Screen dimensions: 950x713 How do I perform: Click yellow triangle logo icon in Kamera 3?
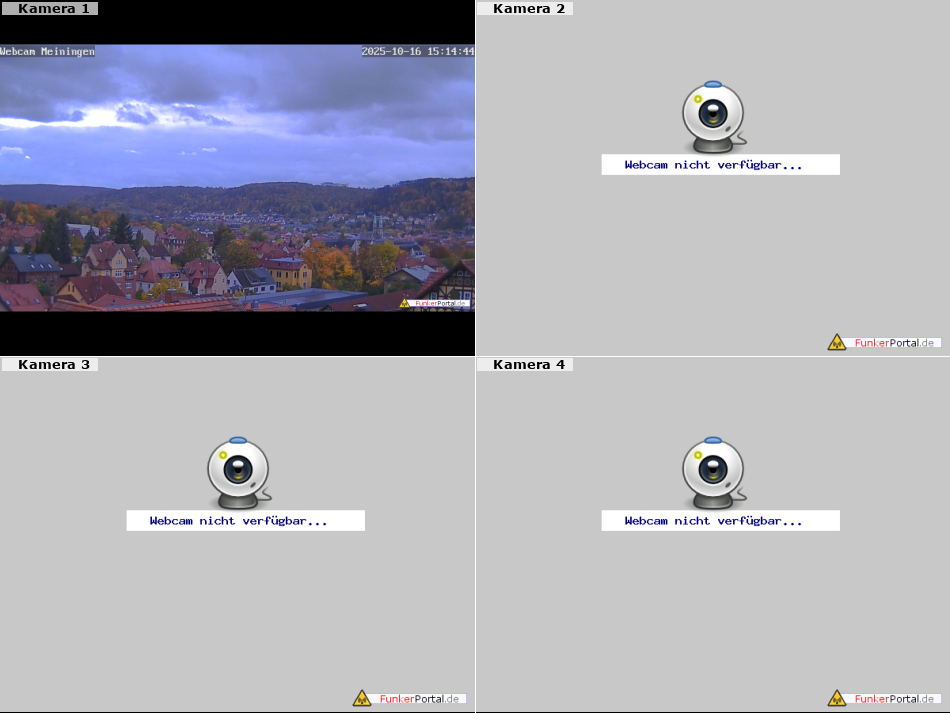[x=362, y=698]
